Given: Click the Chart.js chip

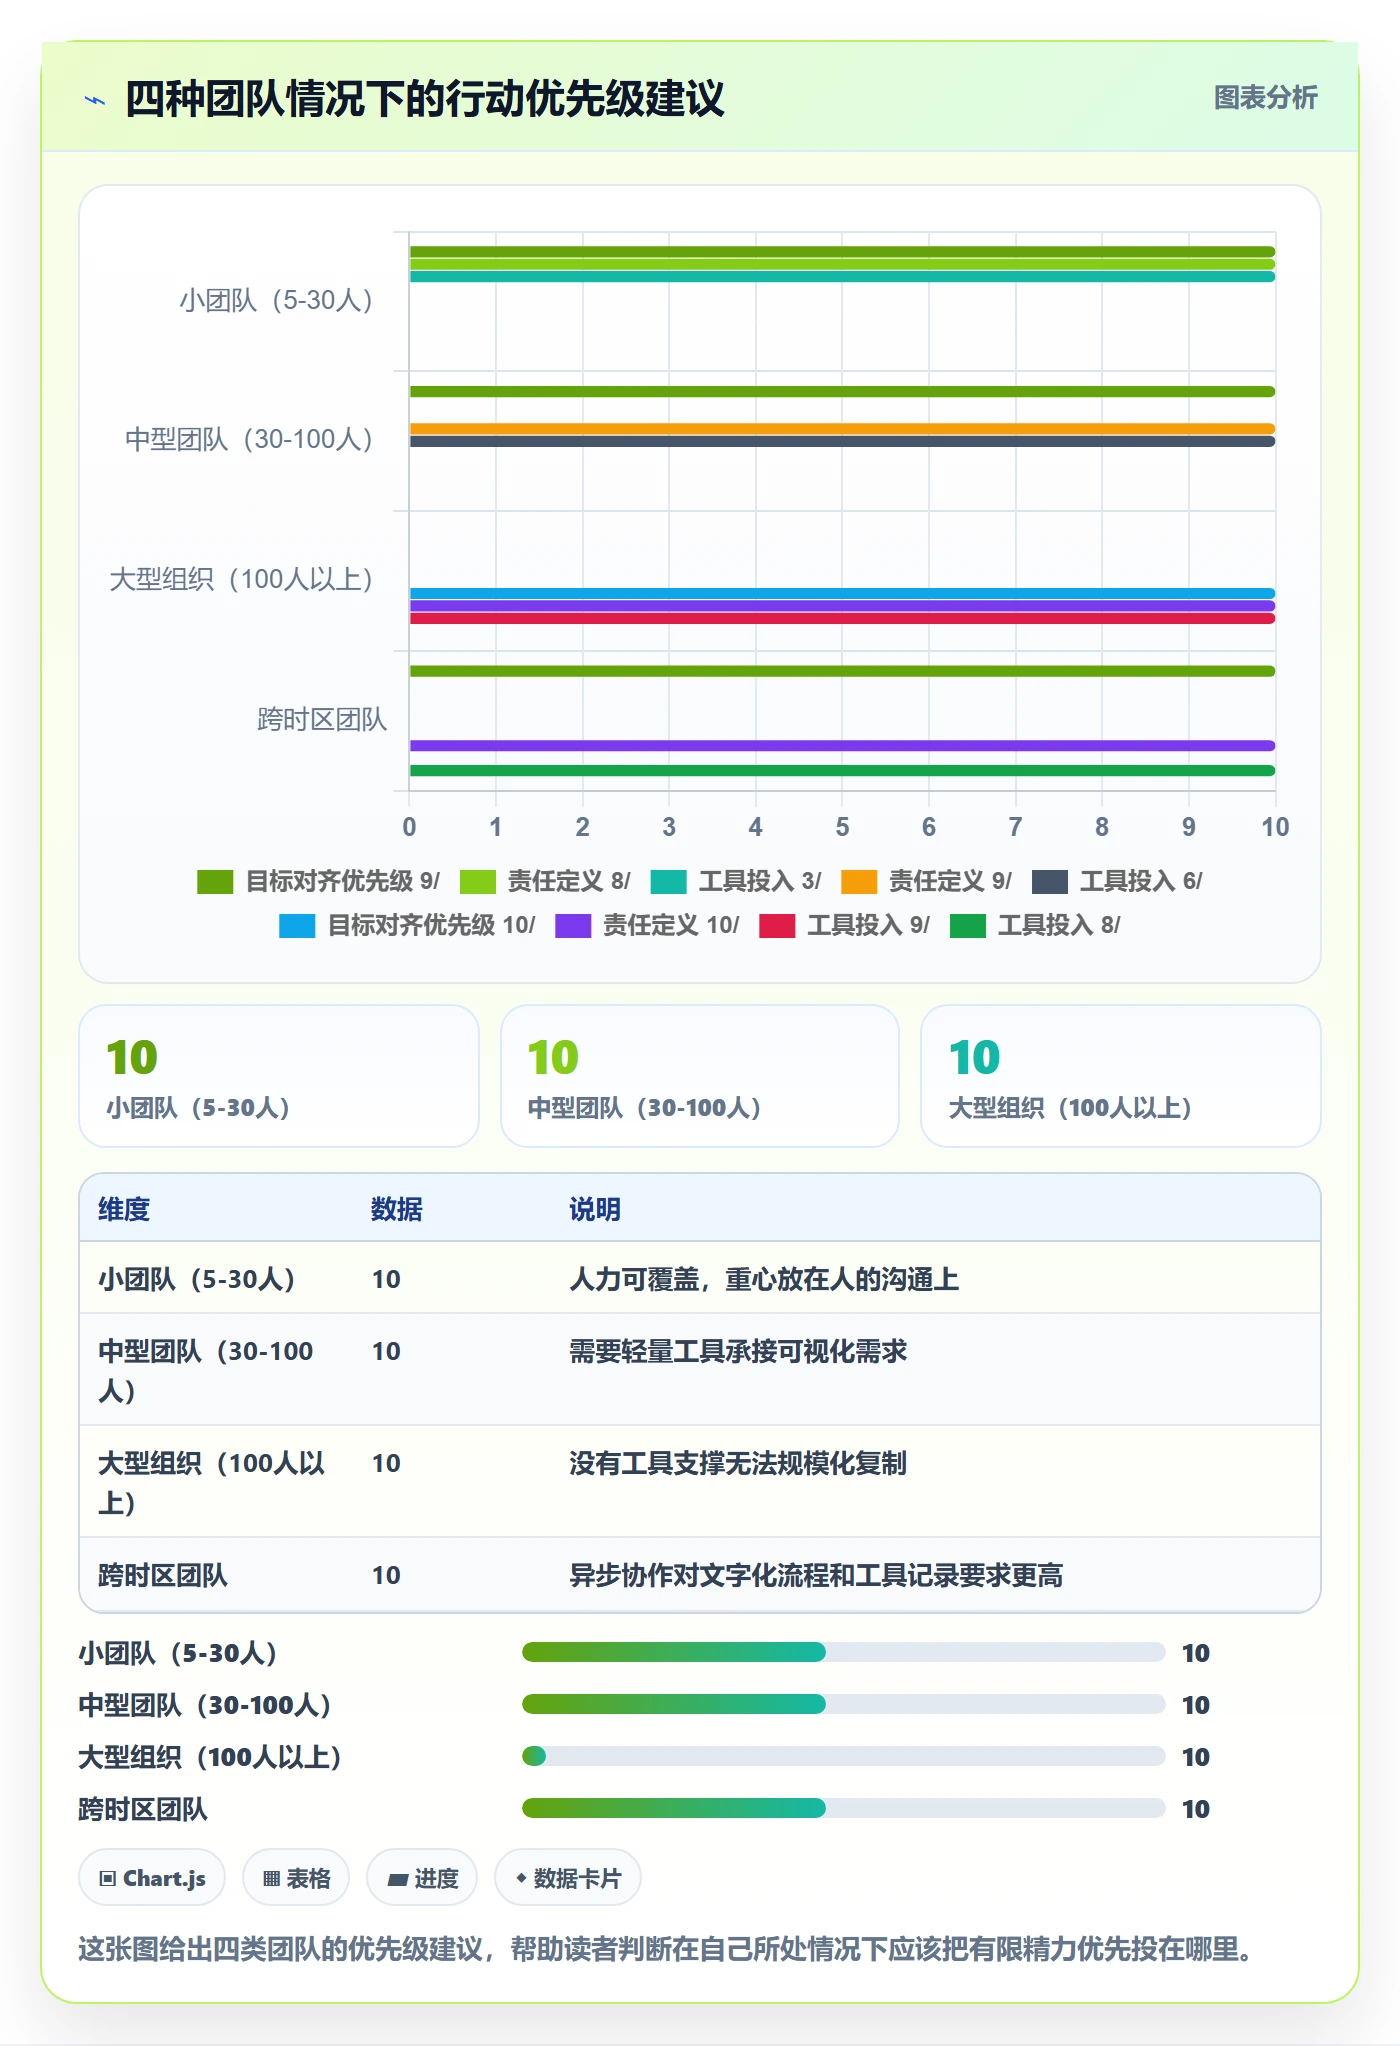Looking at the screenshot, I should 152,1878.
